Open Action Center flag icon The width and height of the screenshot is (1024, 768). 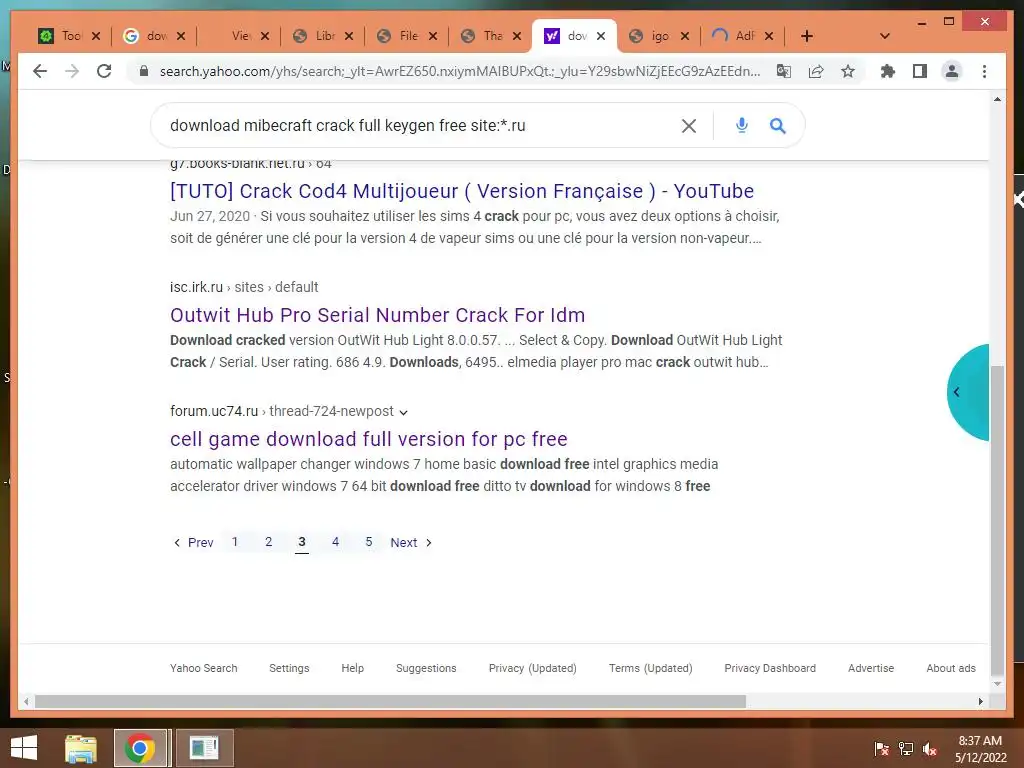[x=881, y=749]
